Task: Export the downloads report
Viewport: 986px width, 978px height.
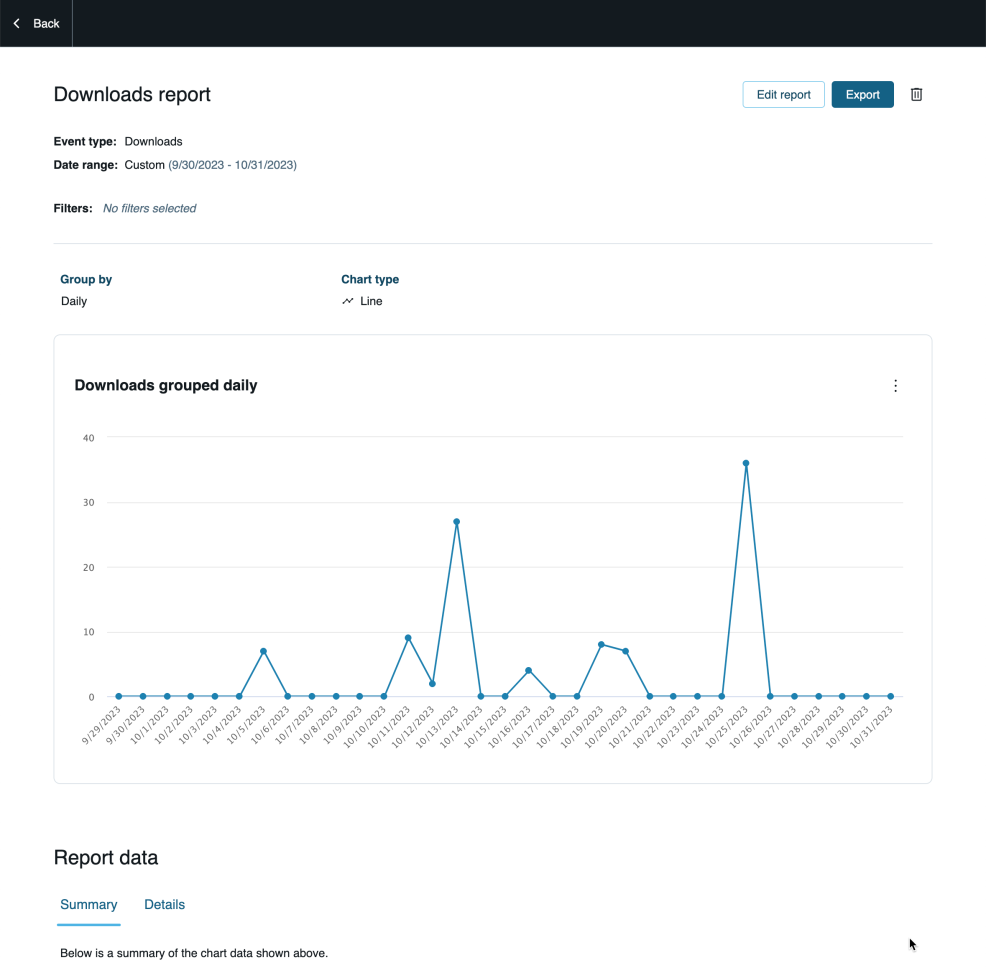Action: [x=862, y=94]
